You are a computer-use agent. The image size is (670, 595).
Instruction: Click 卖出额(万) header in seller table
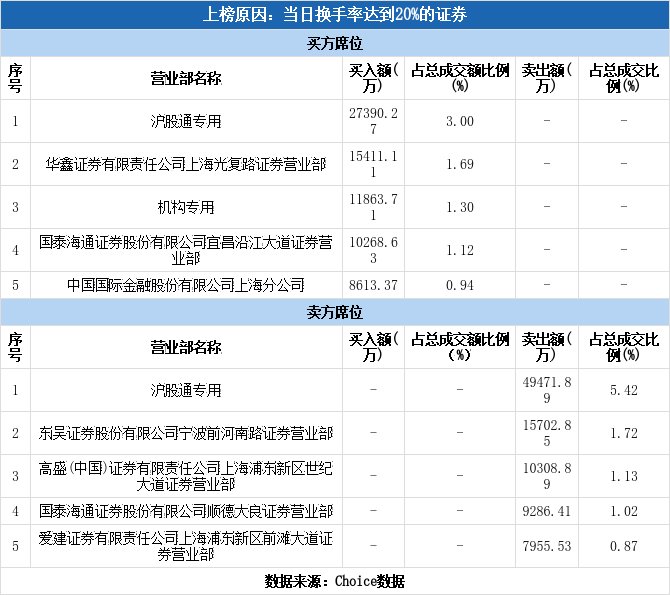click(547, 347)
